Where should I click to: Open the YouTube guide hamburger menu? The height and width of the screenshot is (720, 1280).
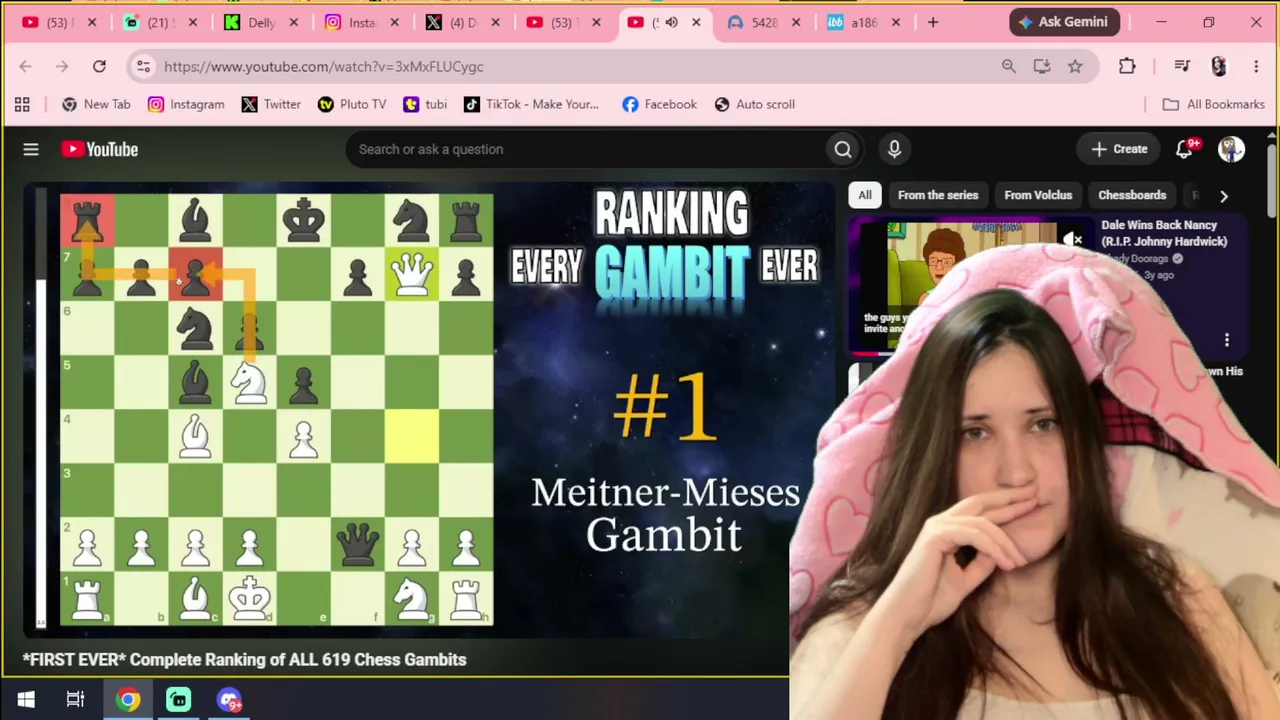(31, 149)
